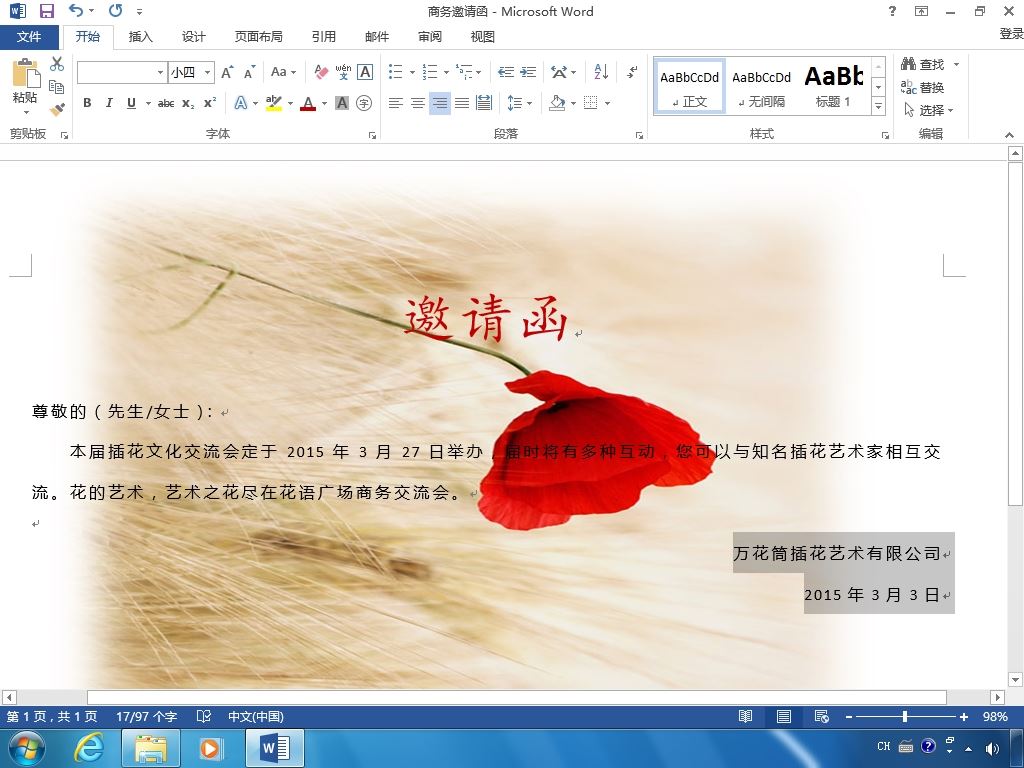
Task: Align the paragraph to the left
Action: pos(395,103)
